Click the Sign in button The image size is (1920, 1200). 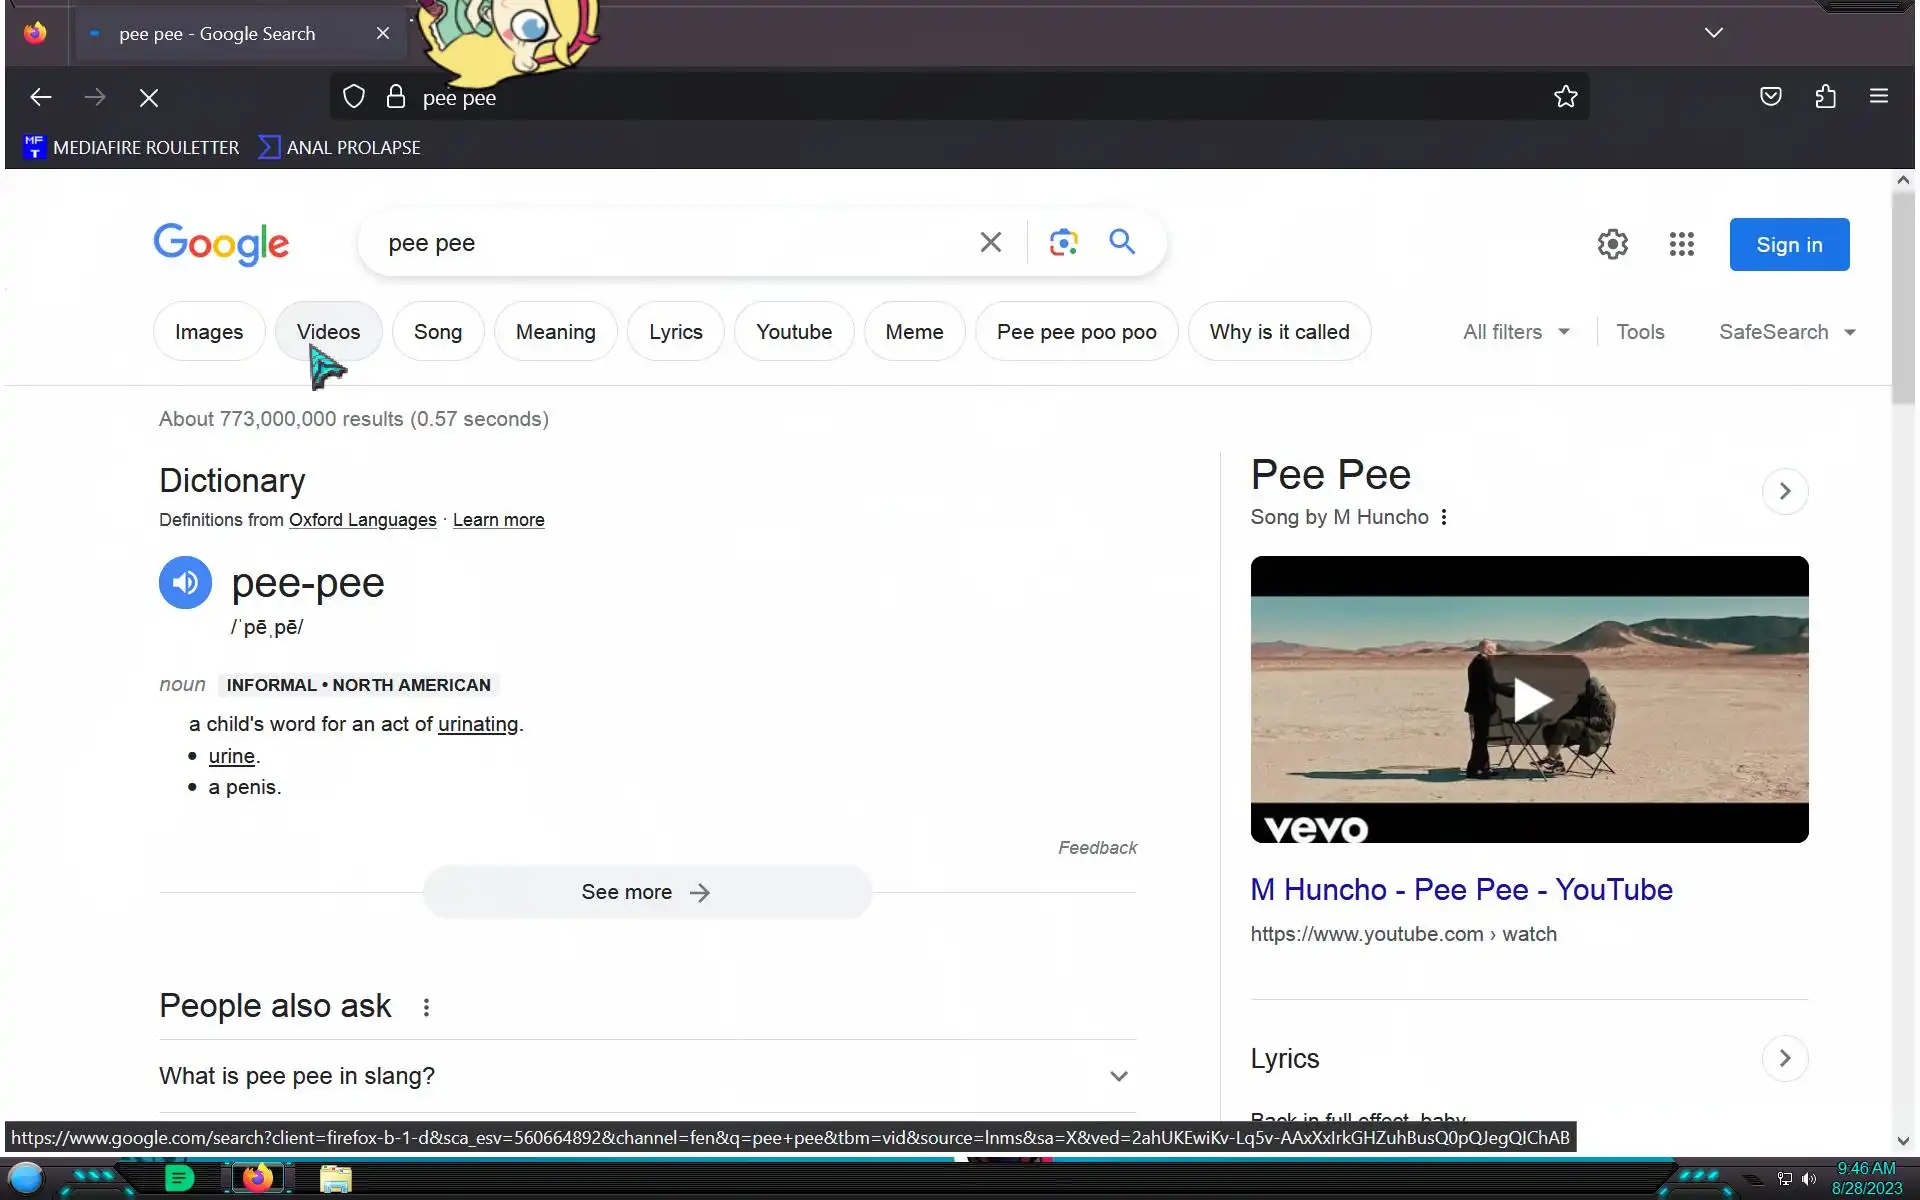coord(1788,245)
